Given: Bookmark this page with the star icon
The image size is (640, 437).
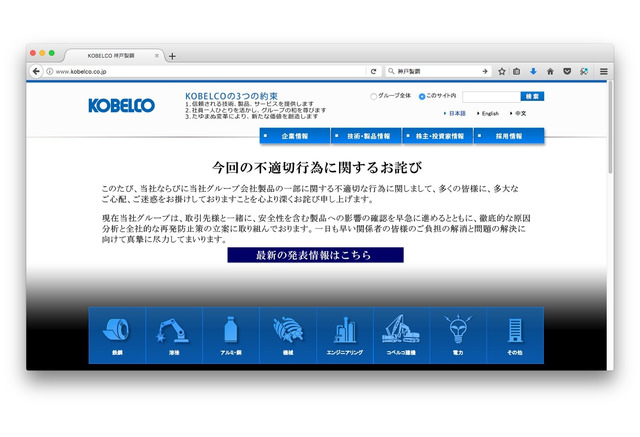Looking at the screenshot, I should [502, 71].
